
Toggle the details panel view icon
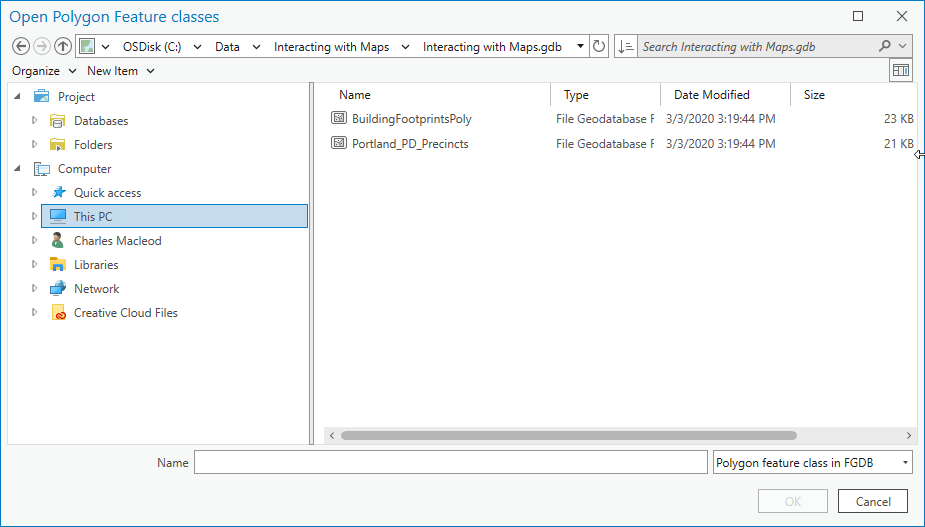pos(900,71)
